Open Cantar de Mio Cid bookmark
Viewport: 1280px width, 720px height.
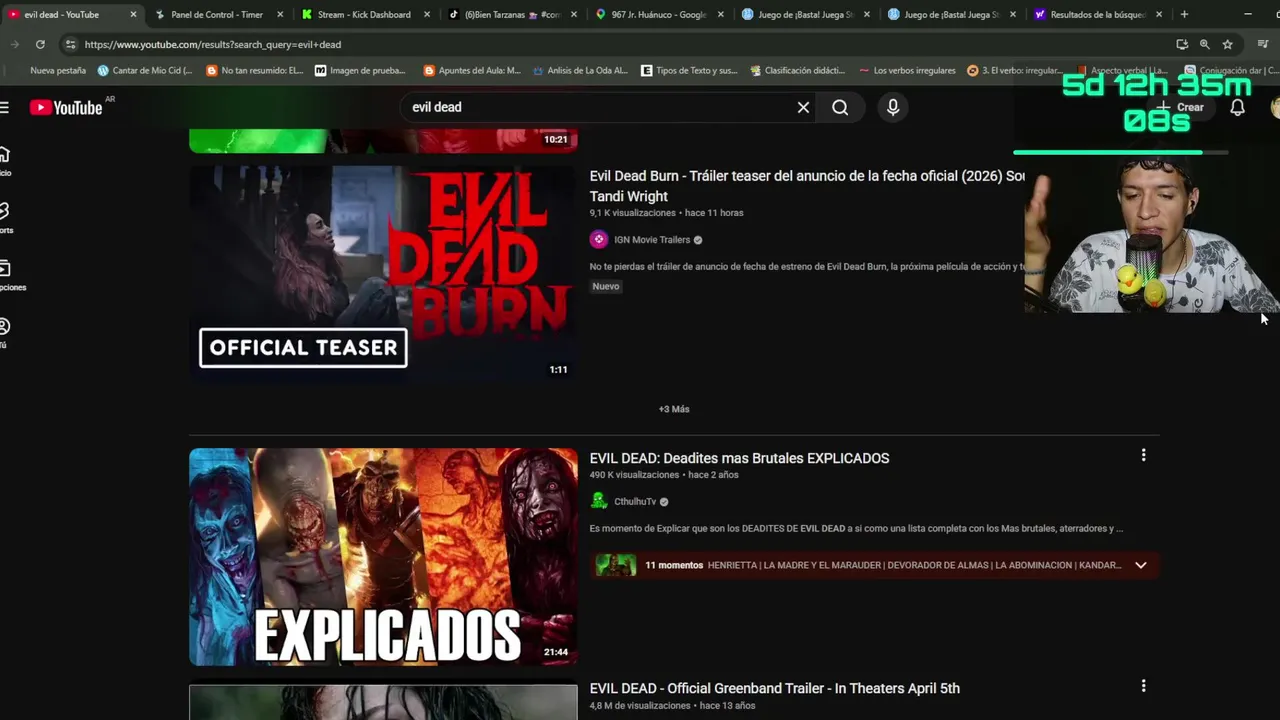[x=144, y=70]
